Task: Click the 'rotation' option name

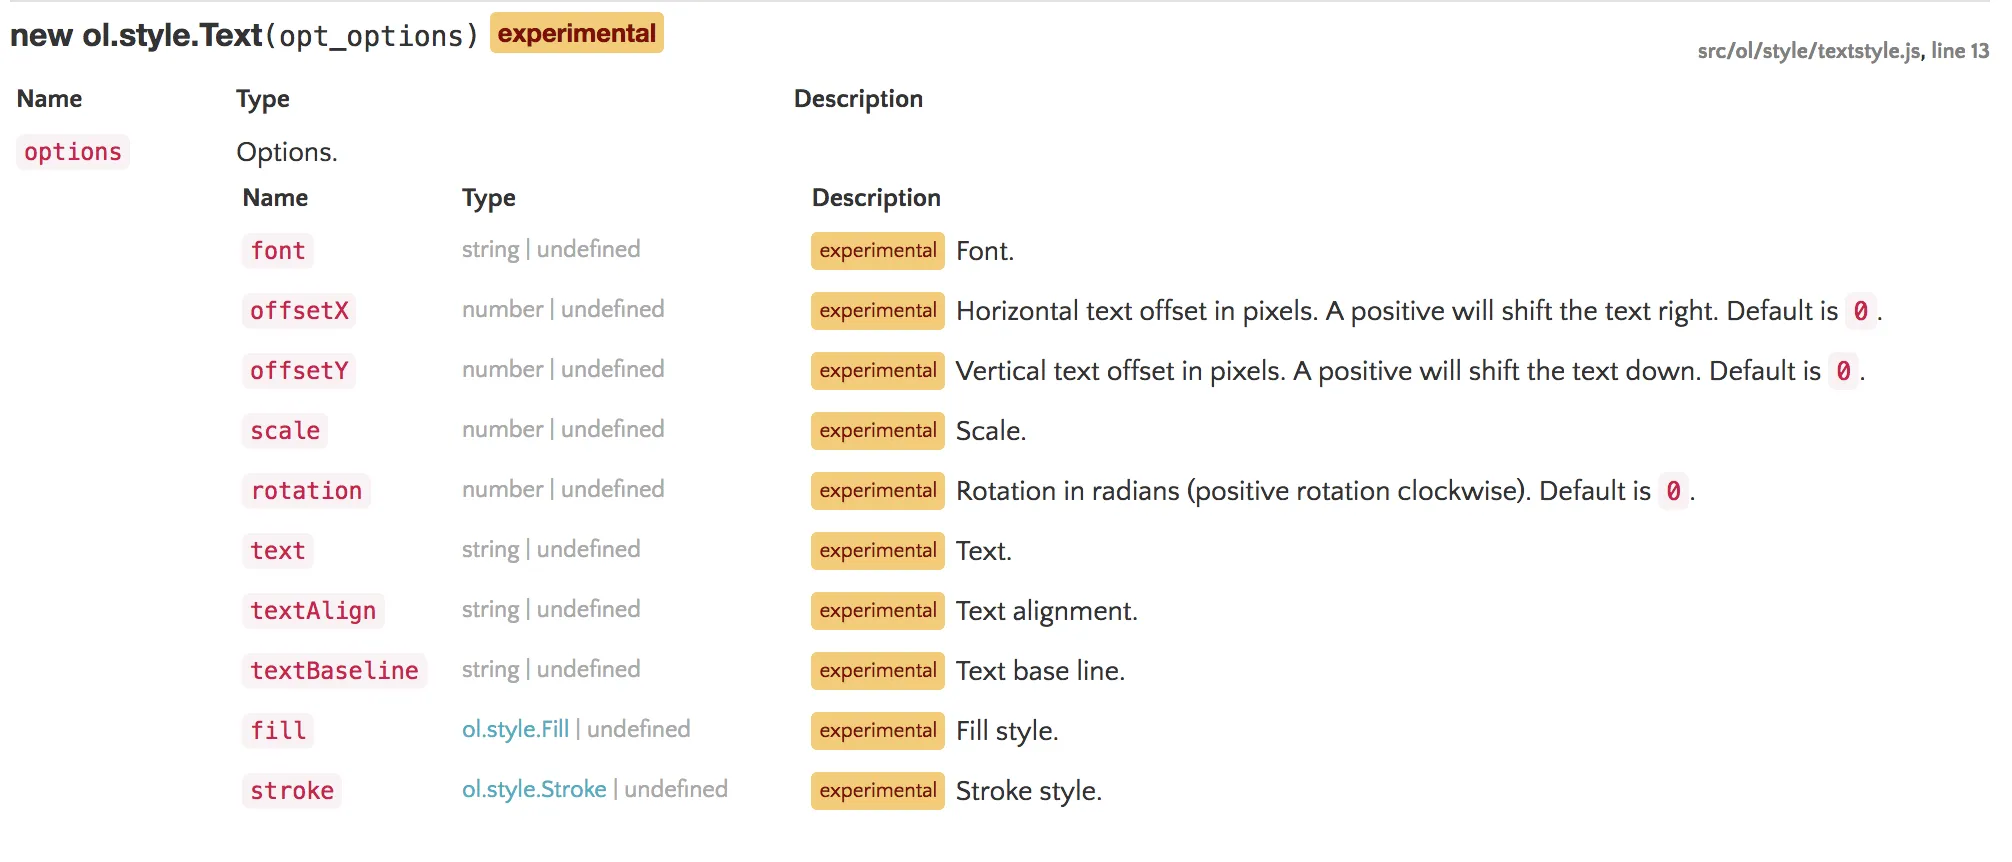Action: point(306,491)
